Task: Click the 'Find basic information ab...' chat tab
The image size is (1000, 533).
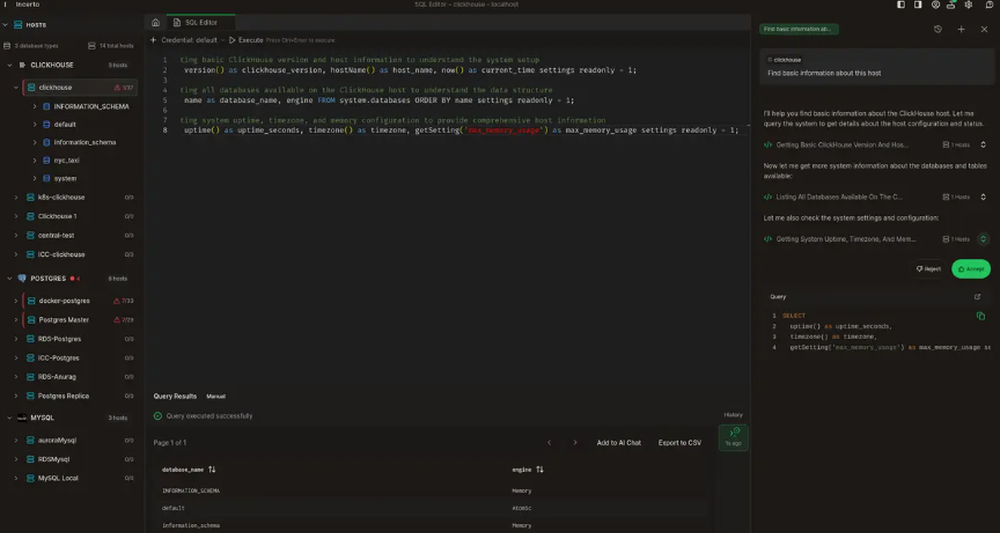Action: 798,29
